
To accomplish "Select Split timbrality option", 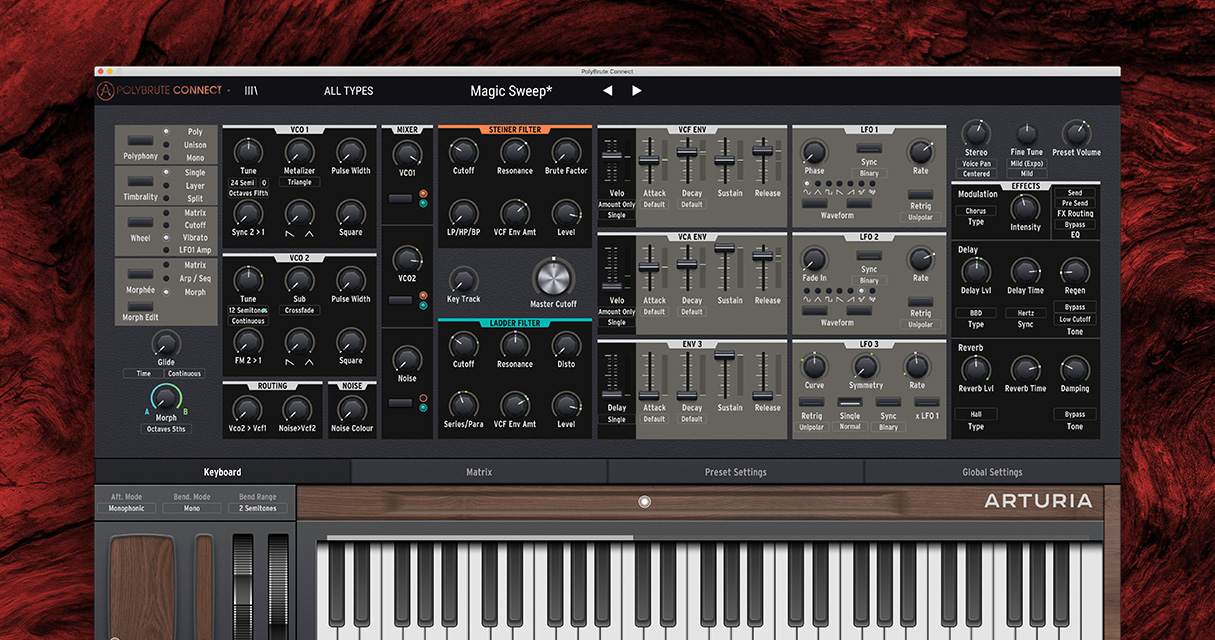I will (x=195, y=199).
